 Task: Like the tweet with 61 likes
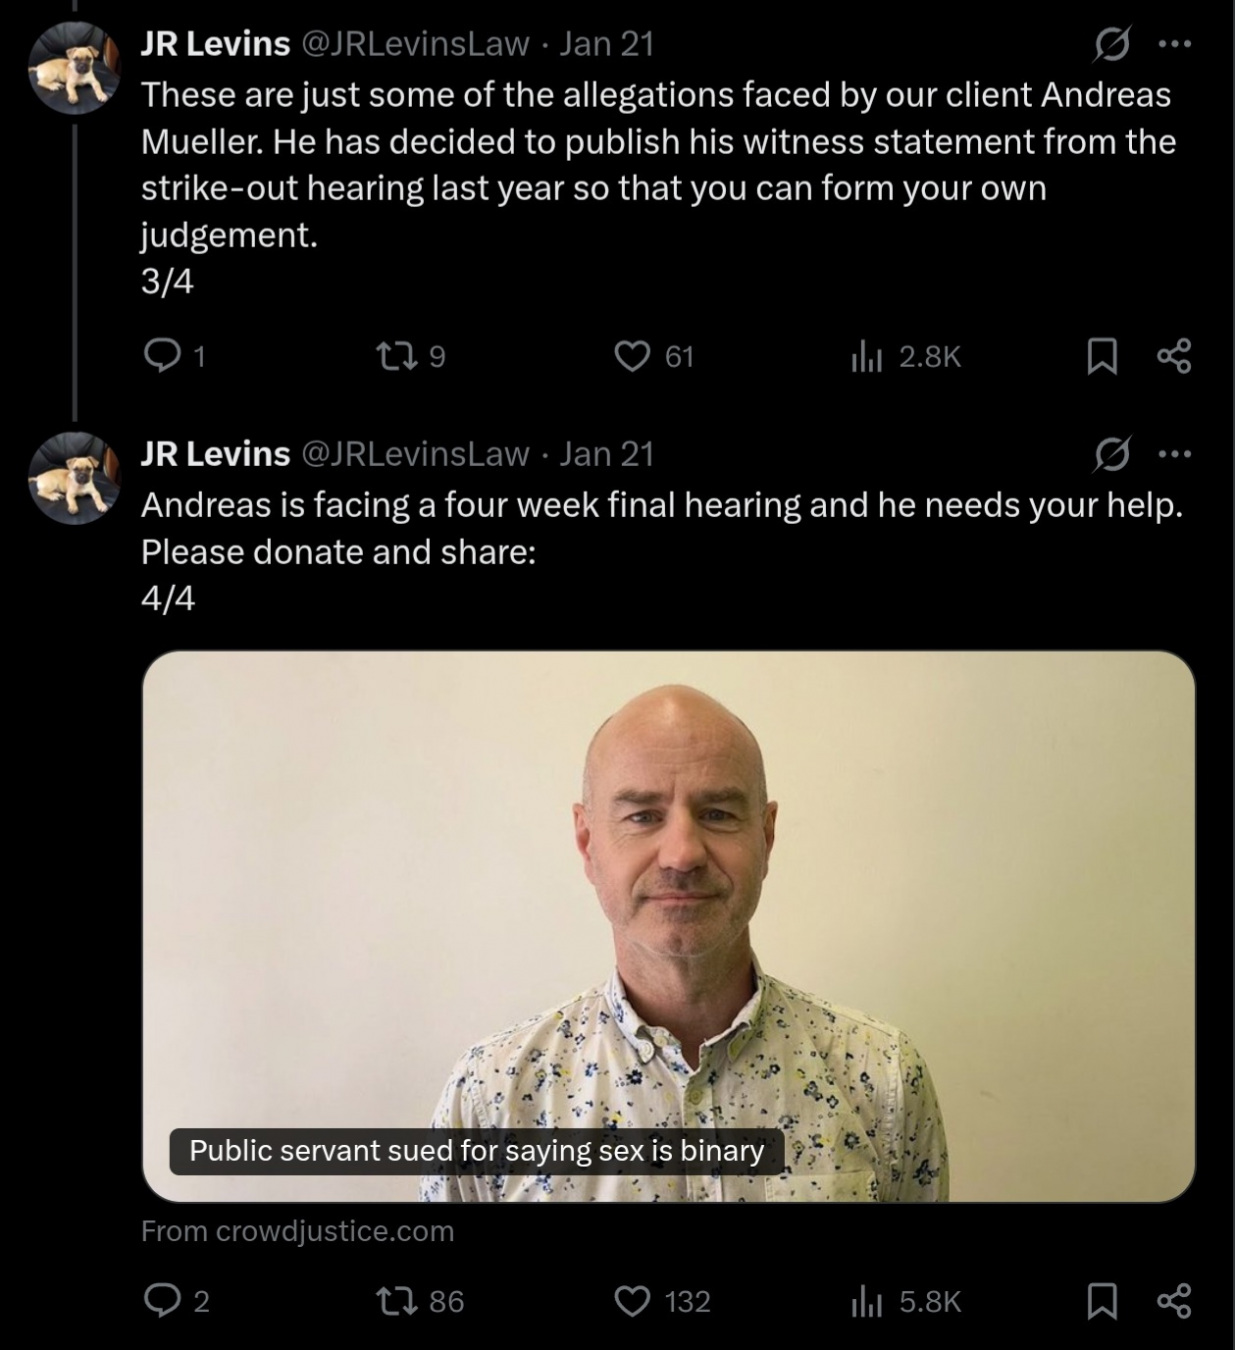632,355
